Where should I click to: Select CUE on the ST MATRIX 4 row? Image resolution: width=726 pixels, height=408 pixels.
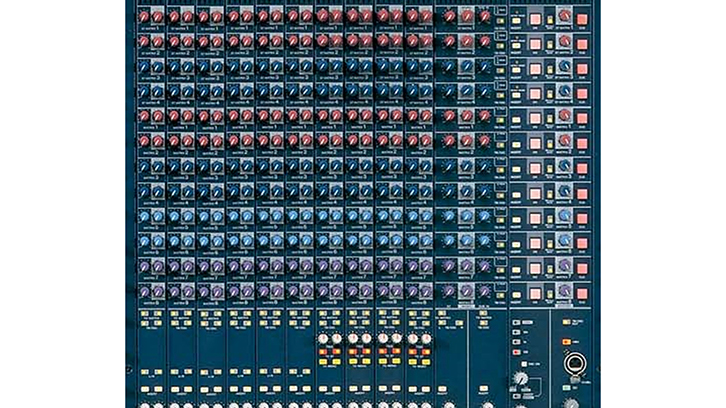[582, 94]
